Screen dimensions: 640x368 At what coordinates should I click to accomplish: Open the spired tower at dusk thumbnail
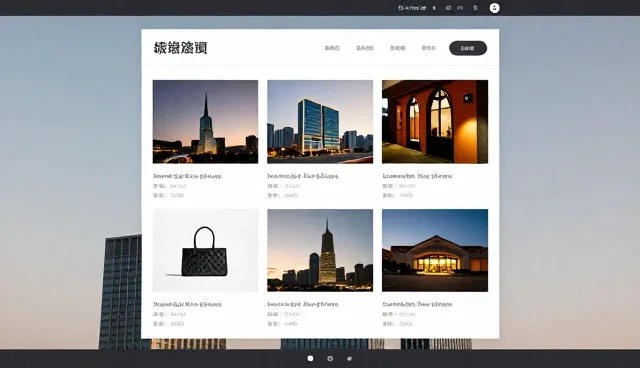point(205,122)
